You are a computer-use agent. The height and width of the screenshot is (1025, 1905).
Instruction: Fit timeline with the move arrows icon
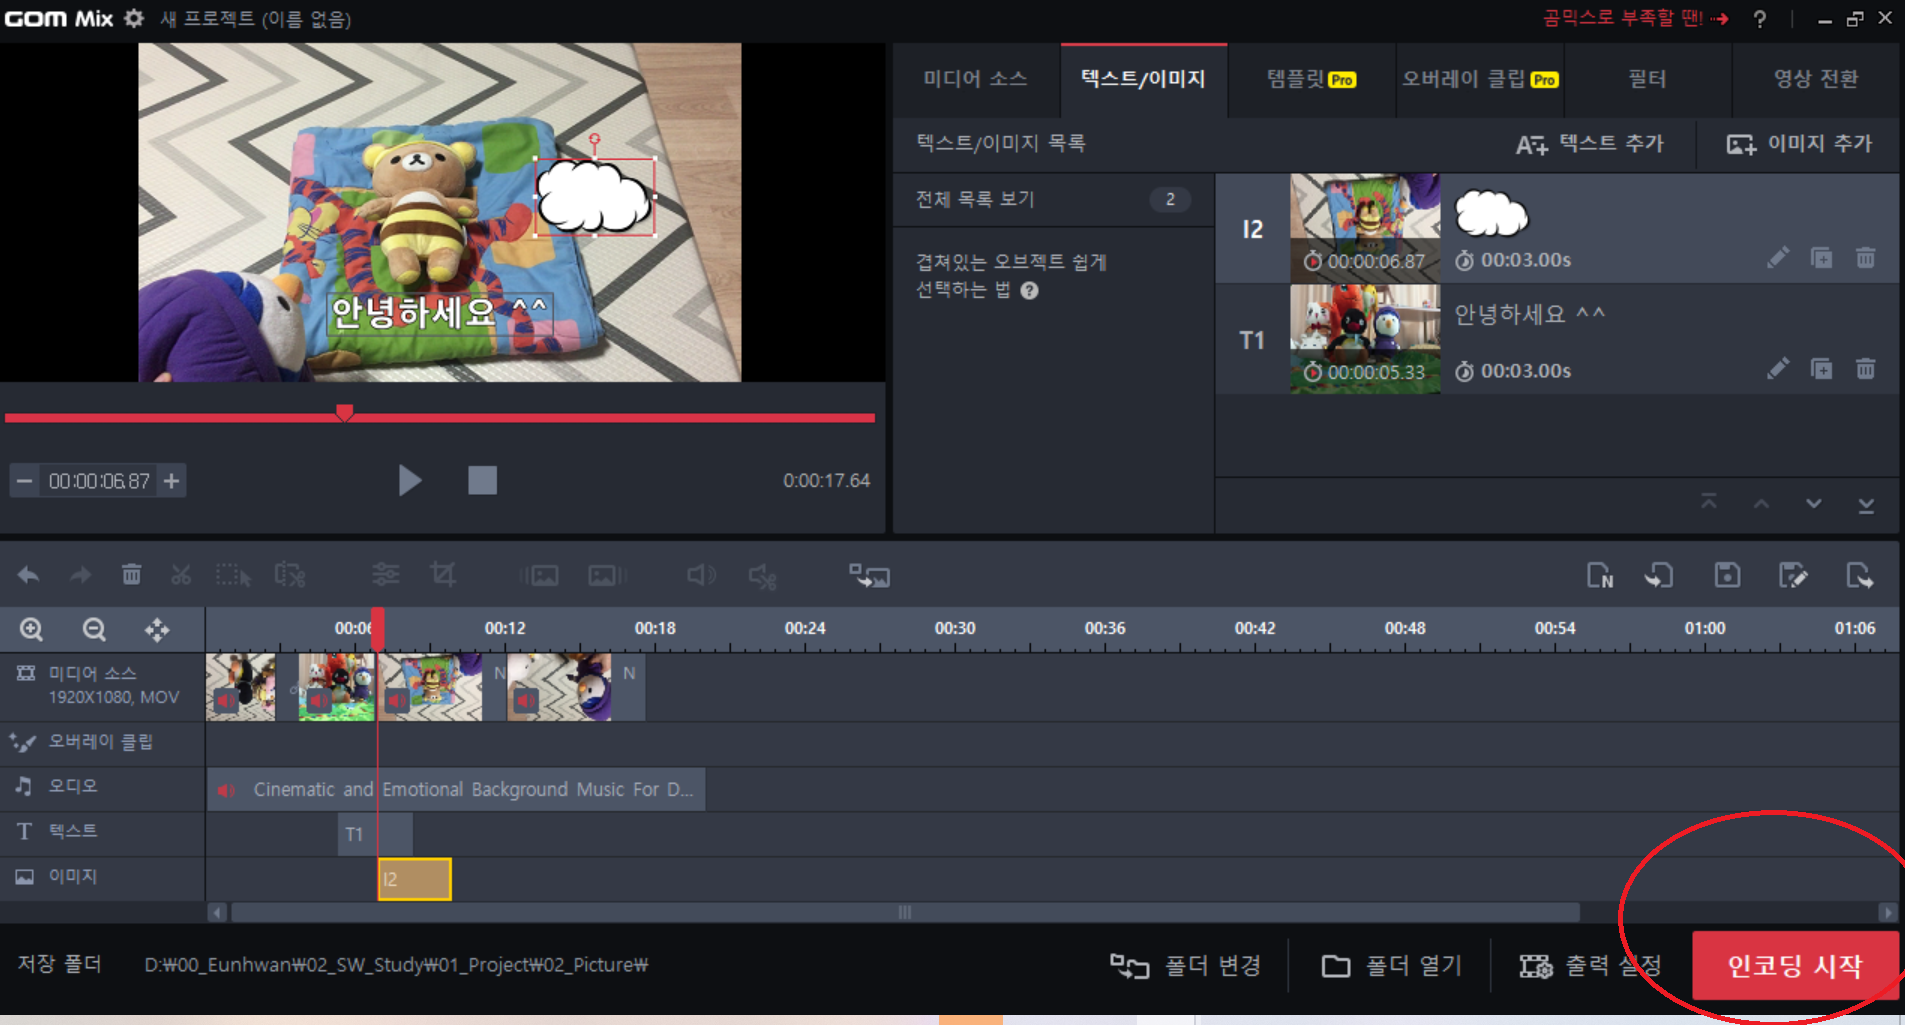click(157, 629)
